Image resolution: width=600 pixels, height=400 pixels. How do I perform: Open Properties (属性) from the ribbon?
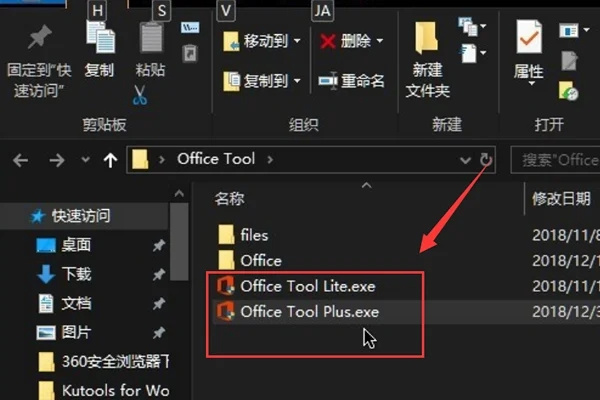tap(529, 53)
